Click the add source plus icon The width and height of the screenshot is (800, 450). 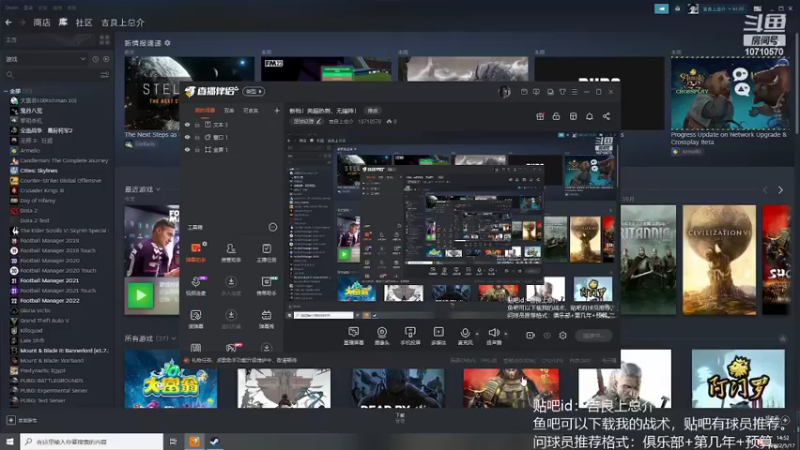277,110
